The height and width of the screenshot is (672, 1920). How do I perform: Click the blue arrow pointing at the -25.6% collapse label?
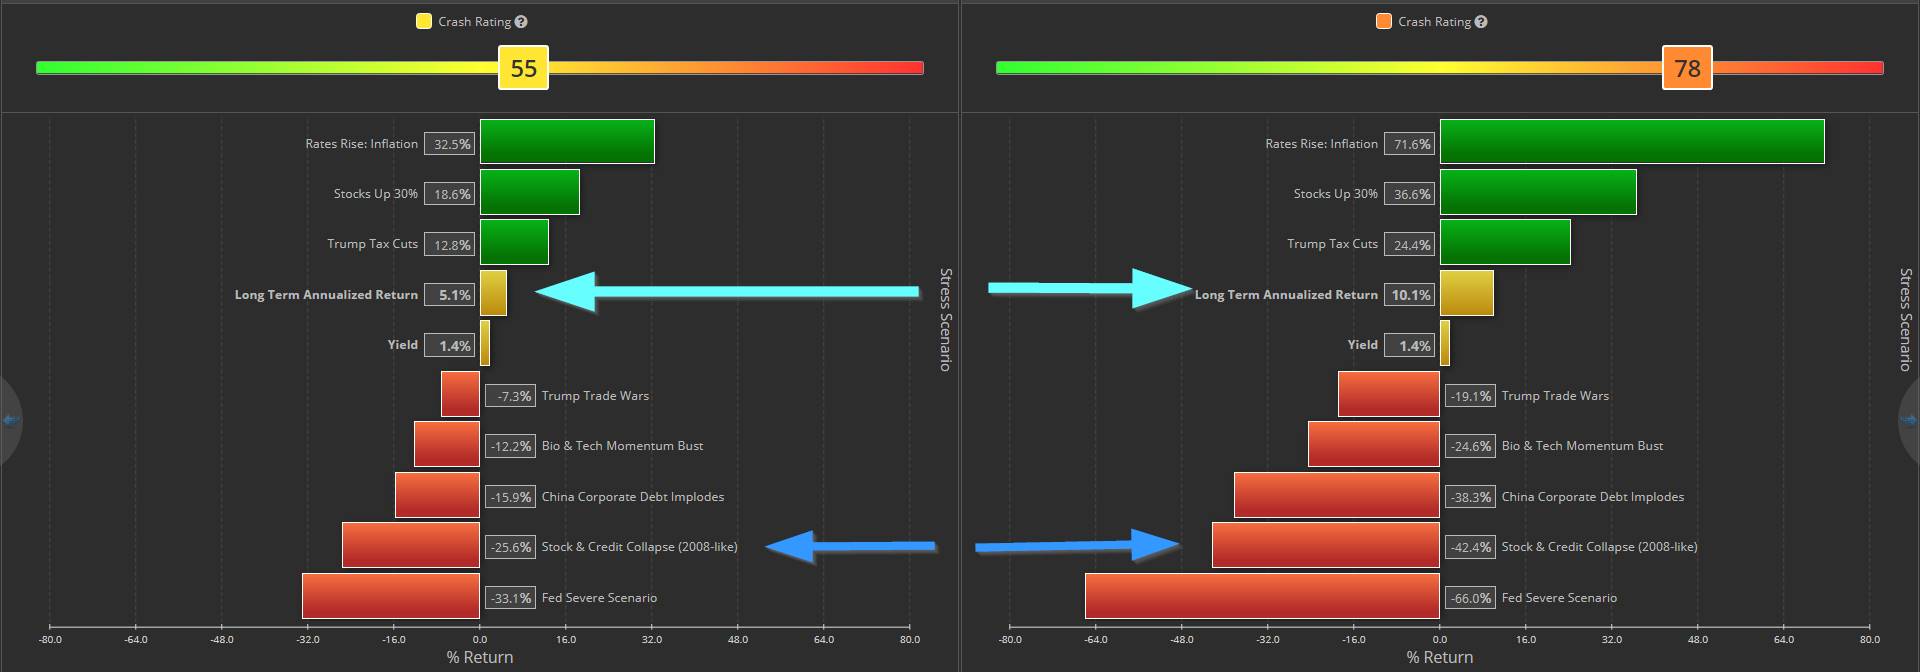click(850, 546)
